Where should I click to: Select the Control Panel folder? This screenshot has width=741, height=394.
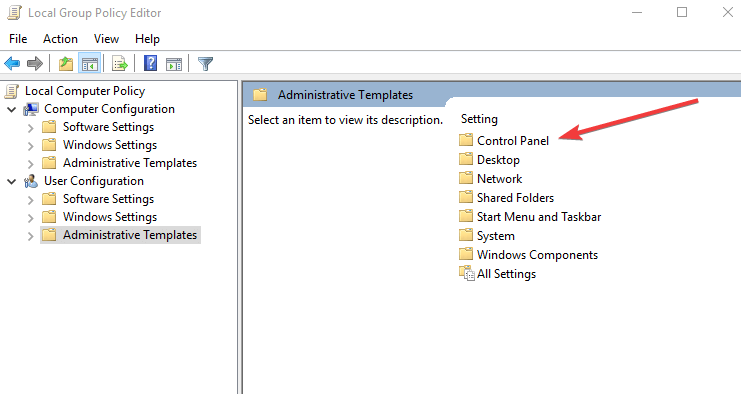504,140
